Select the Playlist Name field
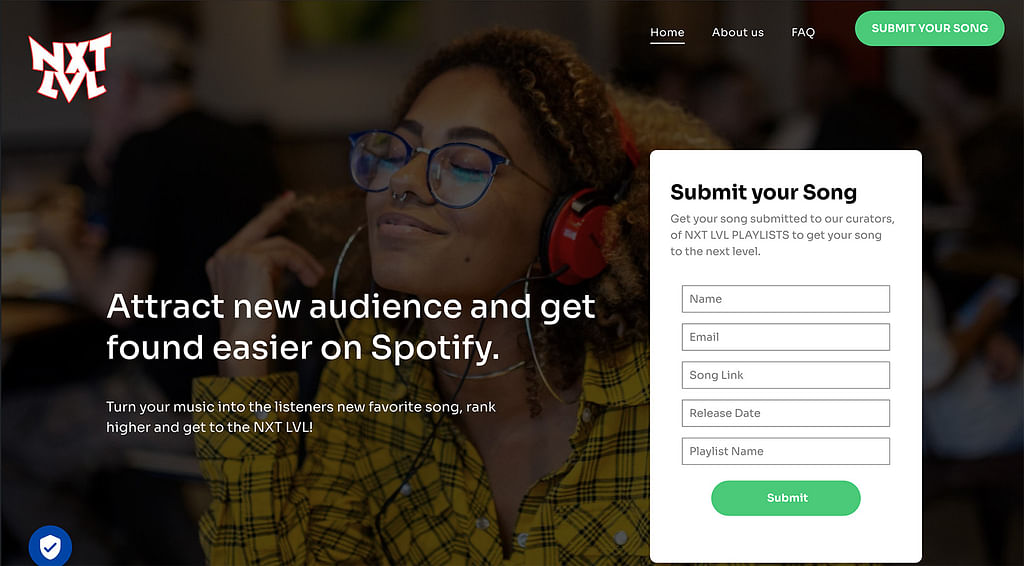The height and width of the screenshot is (566, 1024). click(786, 451)
